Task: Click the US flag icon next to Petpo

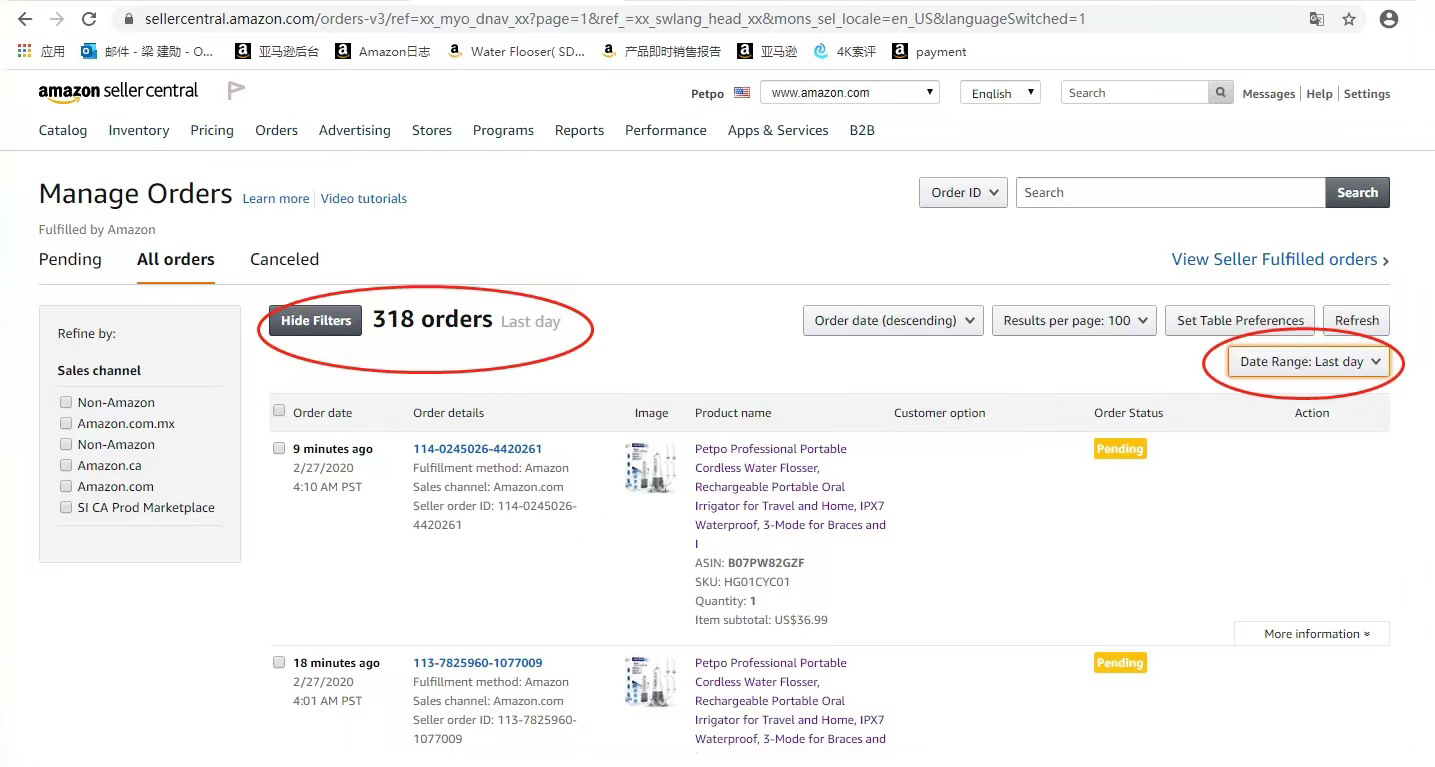Action: (742, 93)
